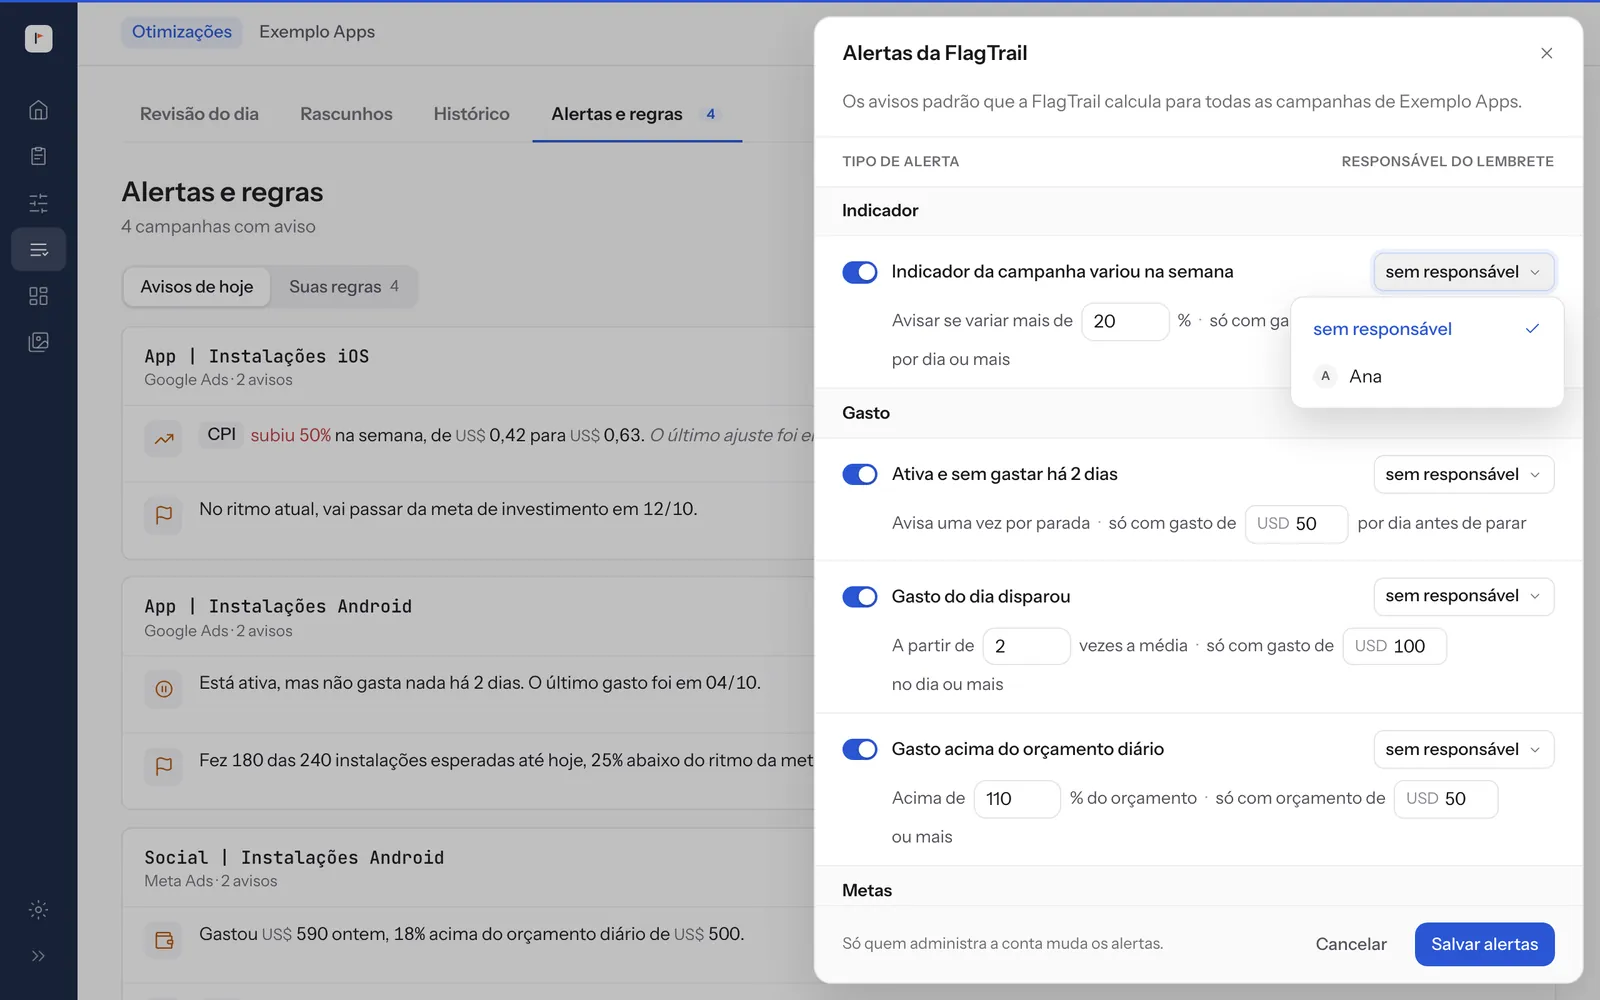Viewport: 1600px width, 1000px height.
Task: Close the Alertas da FlagTrail dialog
Action: 1546,53
